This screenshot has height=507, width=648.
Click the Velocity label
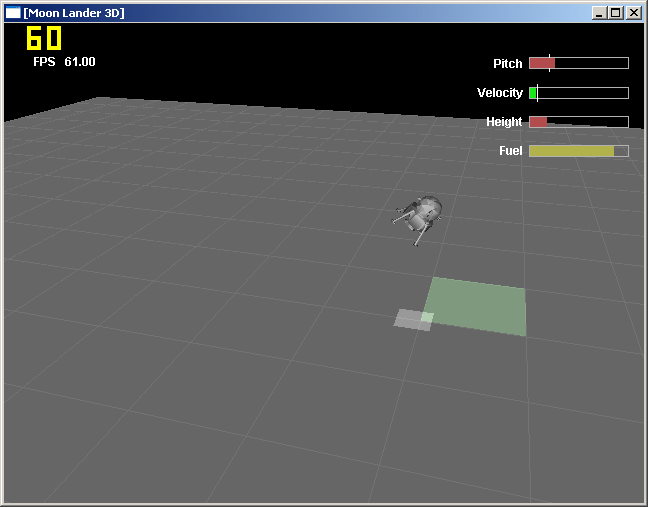tap(500, 93)
